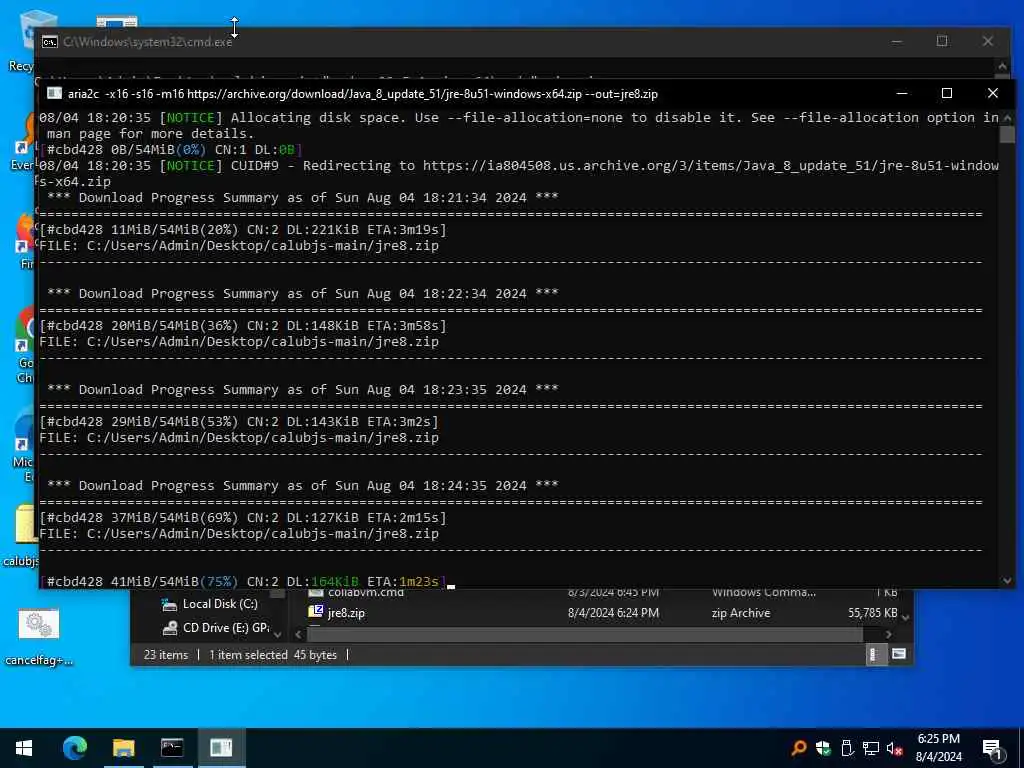The height and width of the screenshot is (768, 1024).
Task: Switch Explorer to details view layout
Action: coord(874,654)
